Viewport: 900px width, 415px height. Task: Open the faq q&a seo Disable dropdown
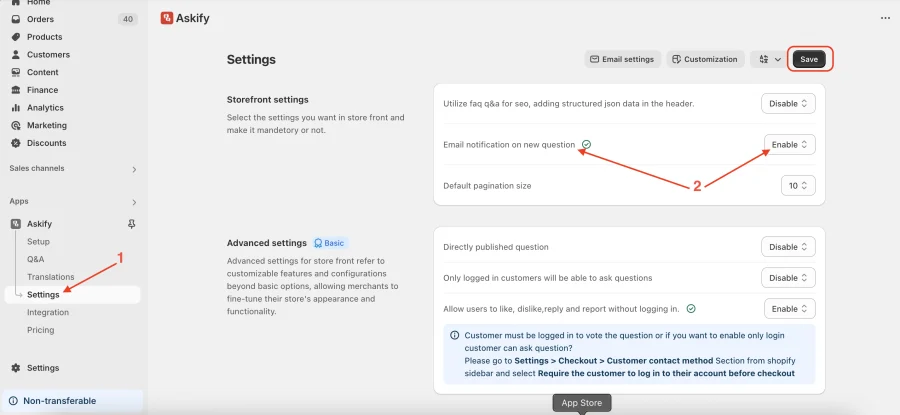click(x=788, y=104)
